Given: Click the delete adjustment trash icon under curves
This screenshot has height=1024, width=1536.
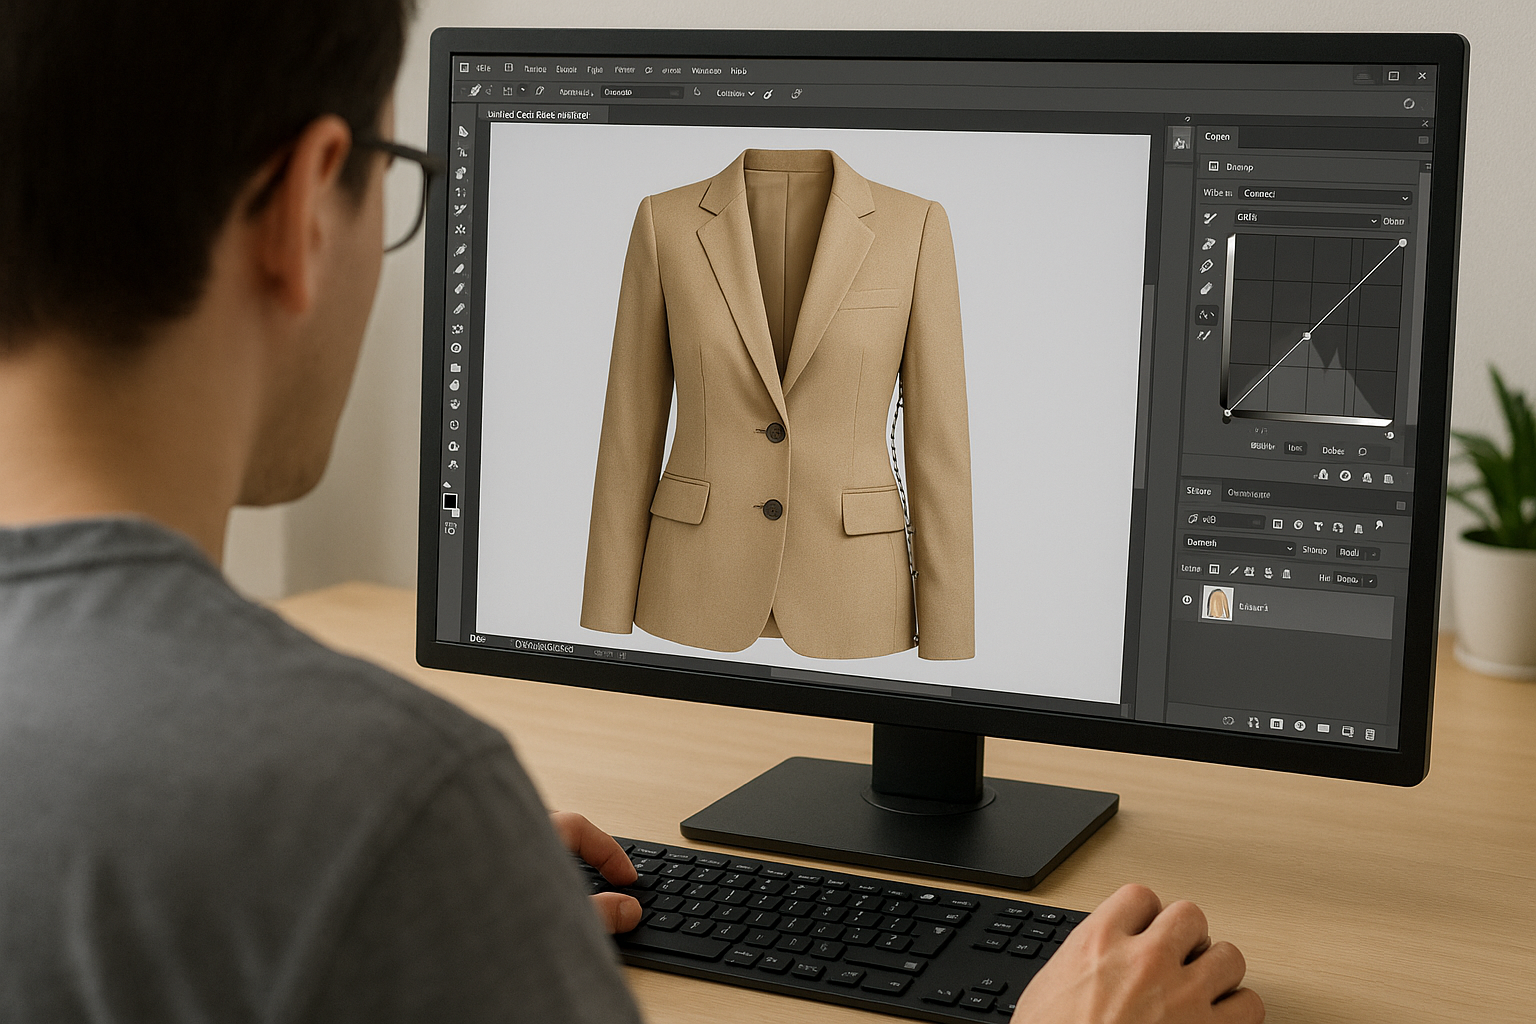Looking at the screenshot, I should pos(1388,478).
